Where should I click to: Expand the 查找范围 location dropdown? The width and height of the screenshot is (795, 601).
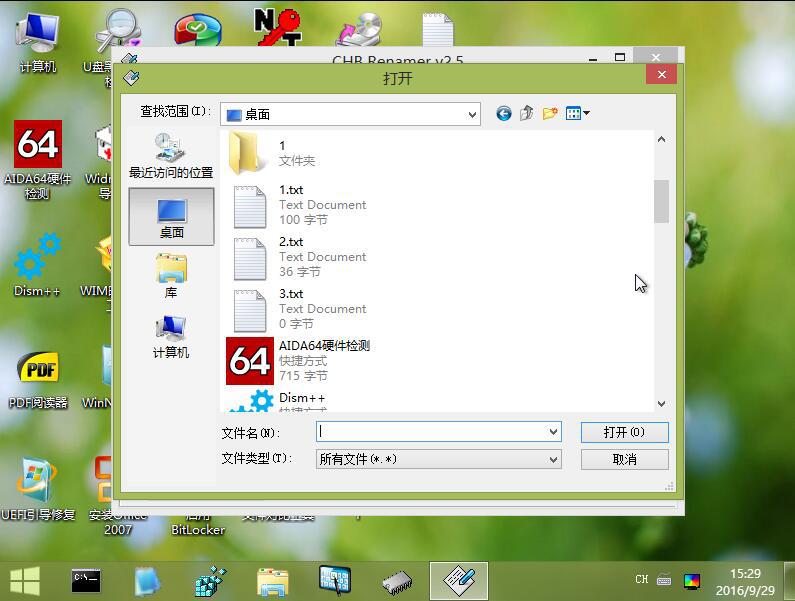point(472,115)
